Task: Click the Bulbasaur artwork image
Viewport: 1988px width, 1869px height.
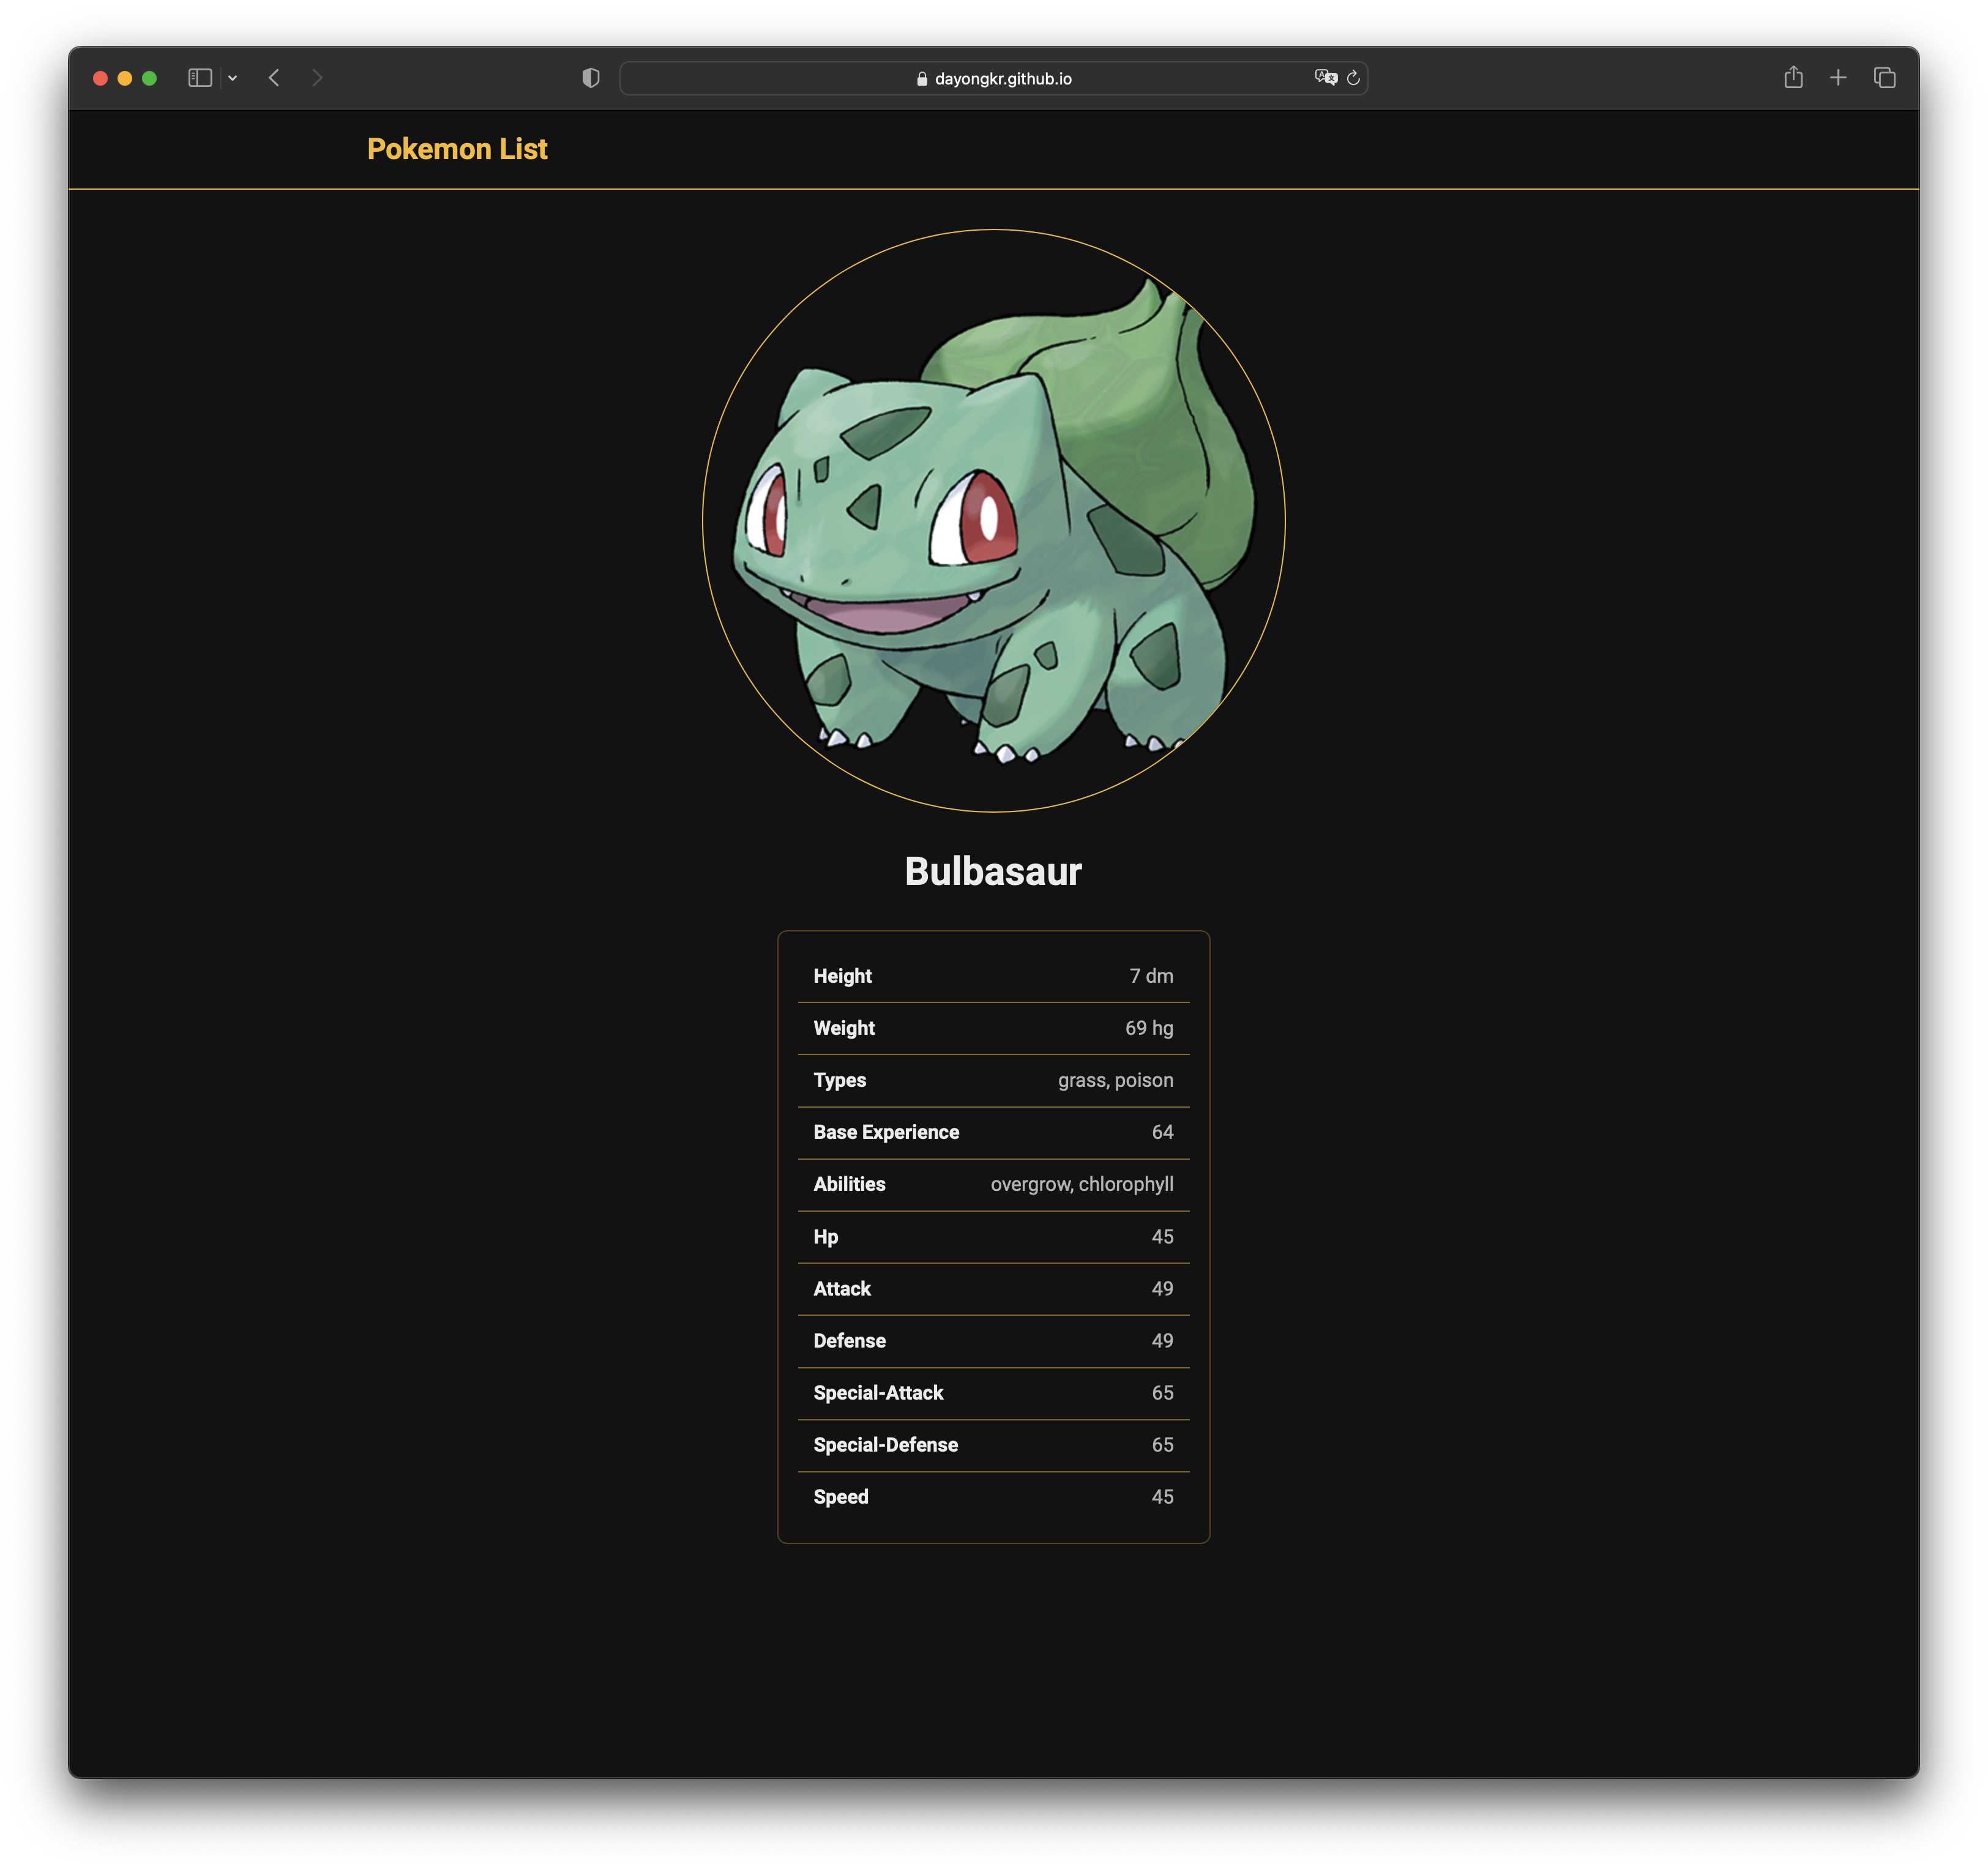Action: click(993, 521)
